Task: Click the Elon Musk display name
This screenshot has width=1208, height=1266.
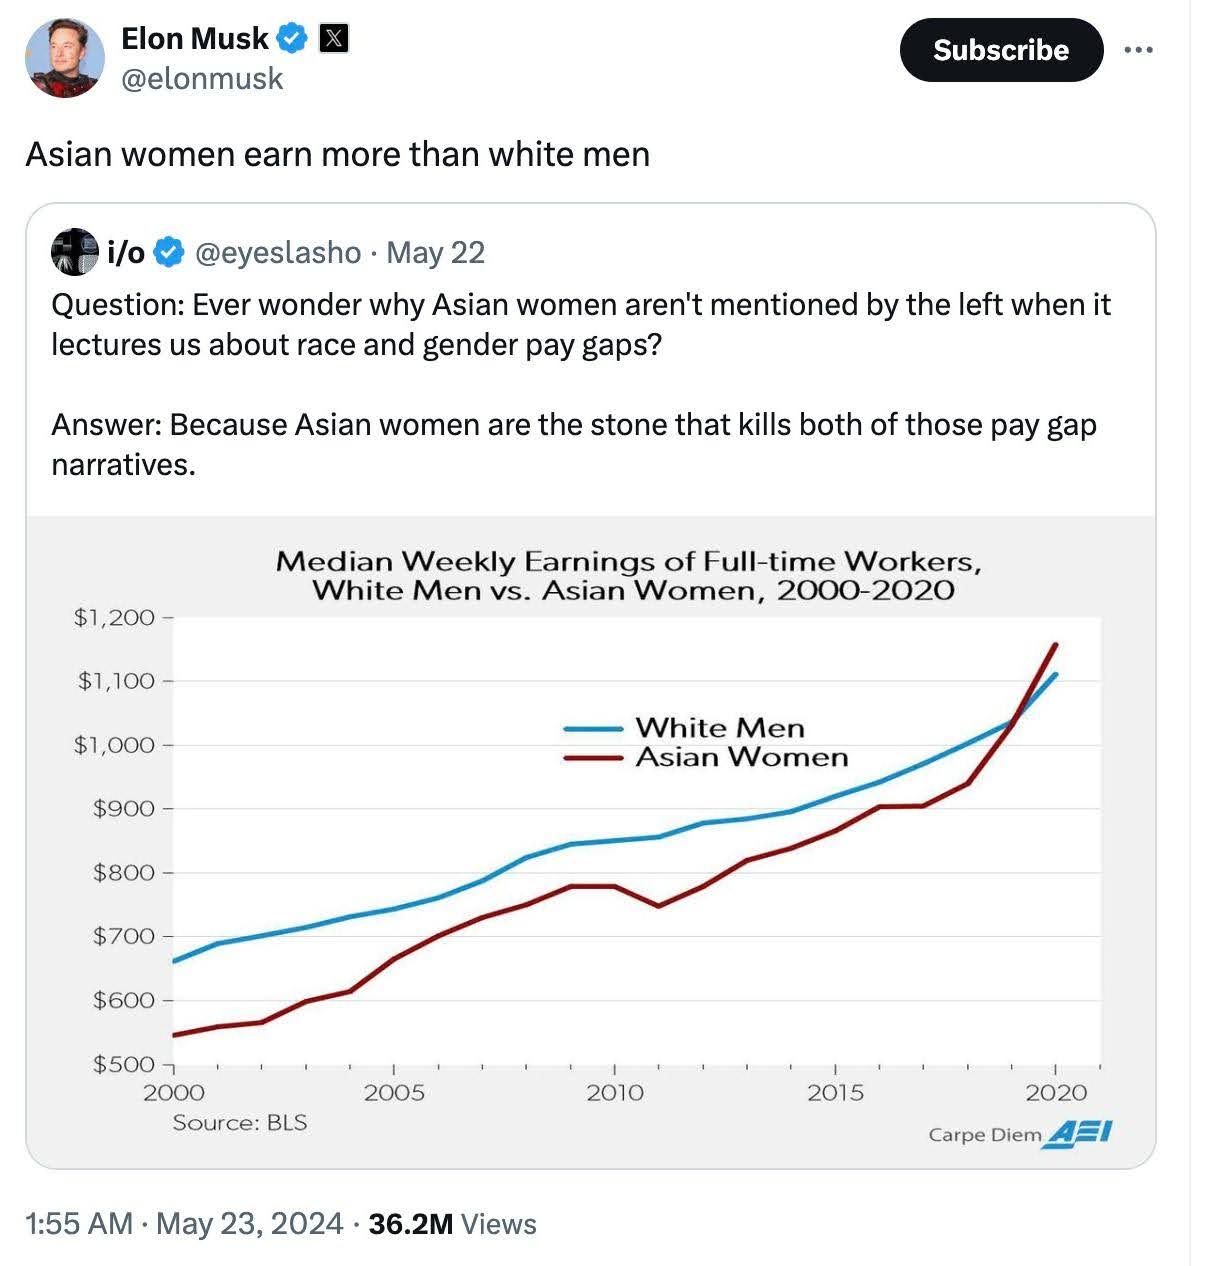Action: pyautogui.click(x=194, y=39)
